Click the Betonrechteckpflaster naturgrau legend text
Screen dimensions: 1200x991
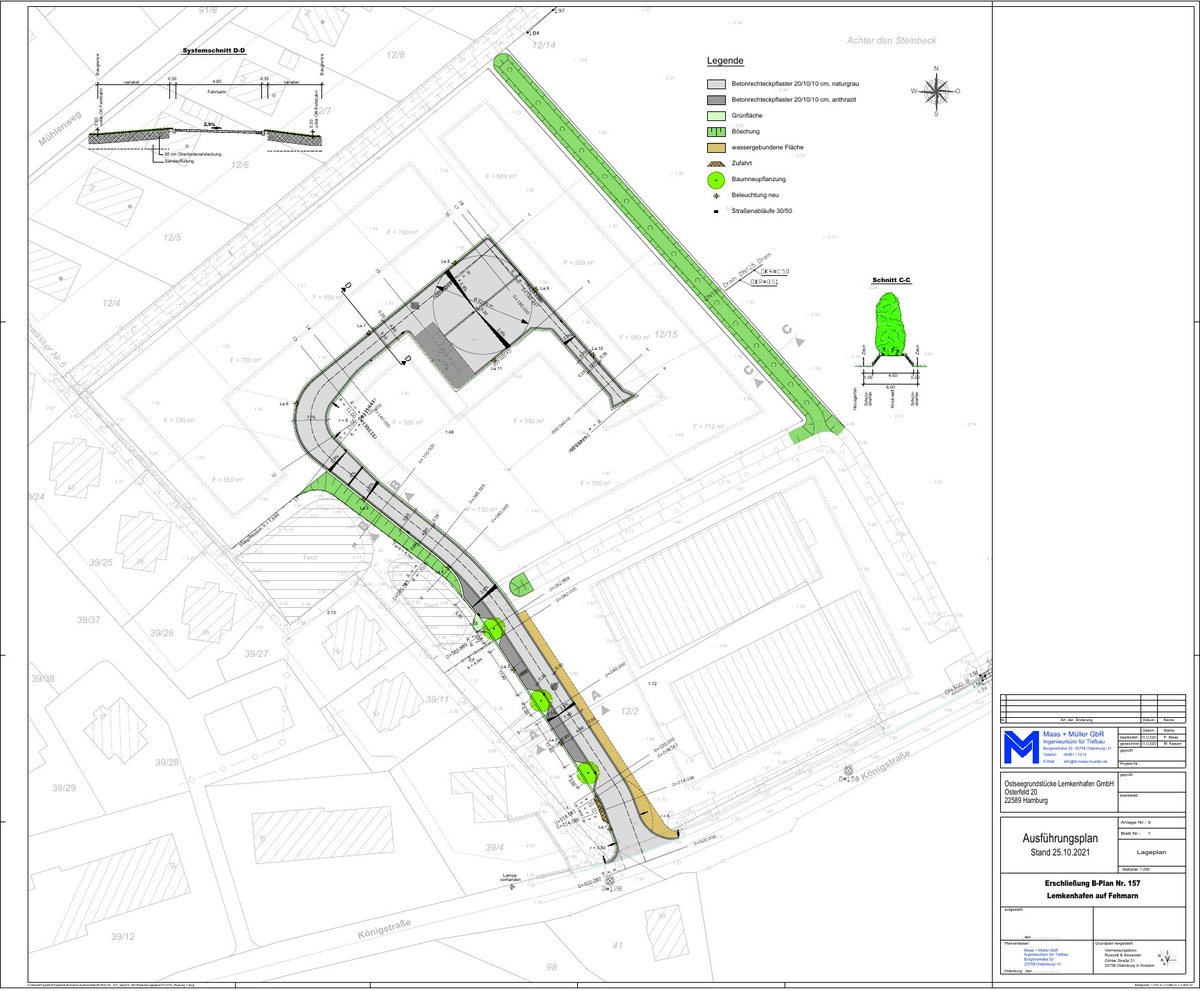[x=796, y=86]
